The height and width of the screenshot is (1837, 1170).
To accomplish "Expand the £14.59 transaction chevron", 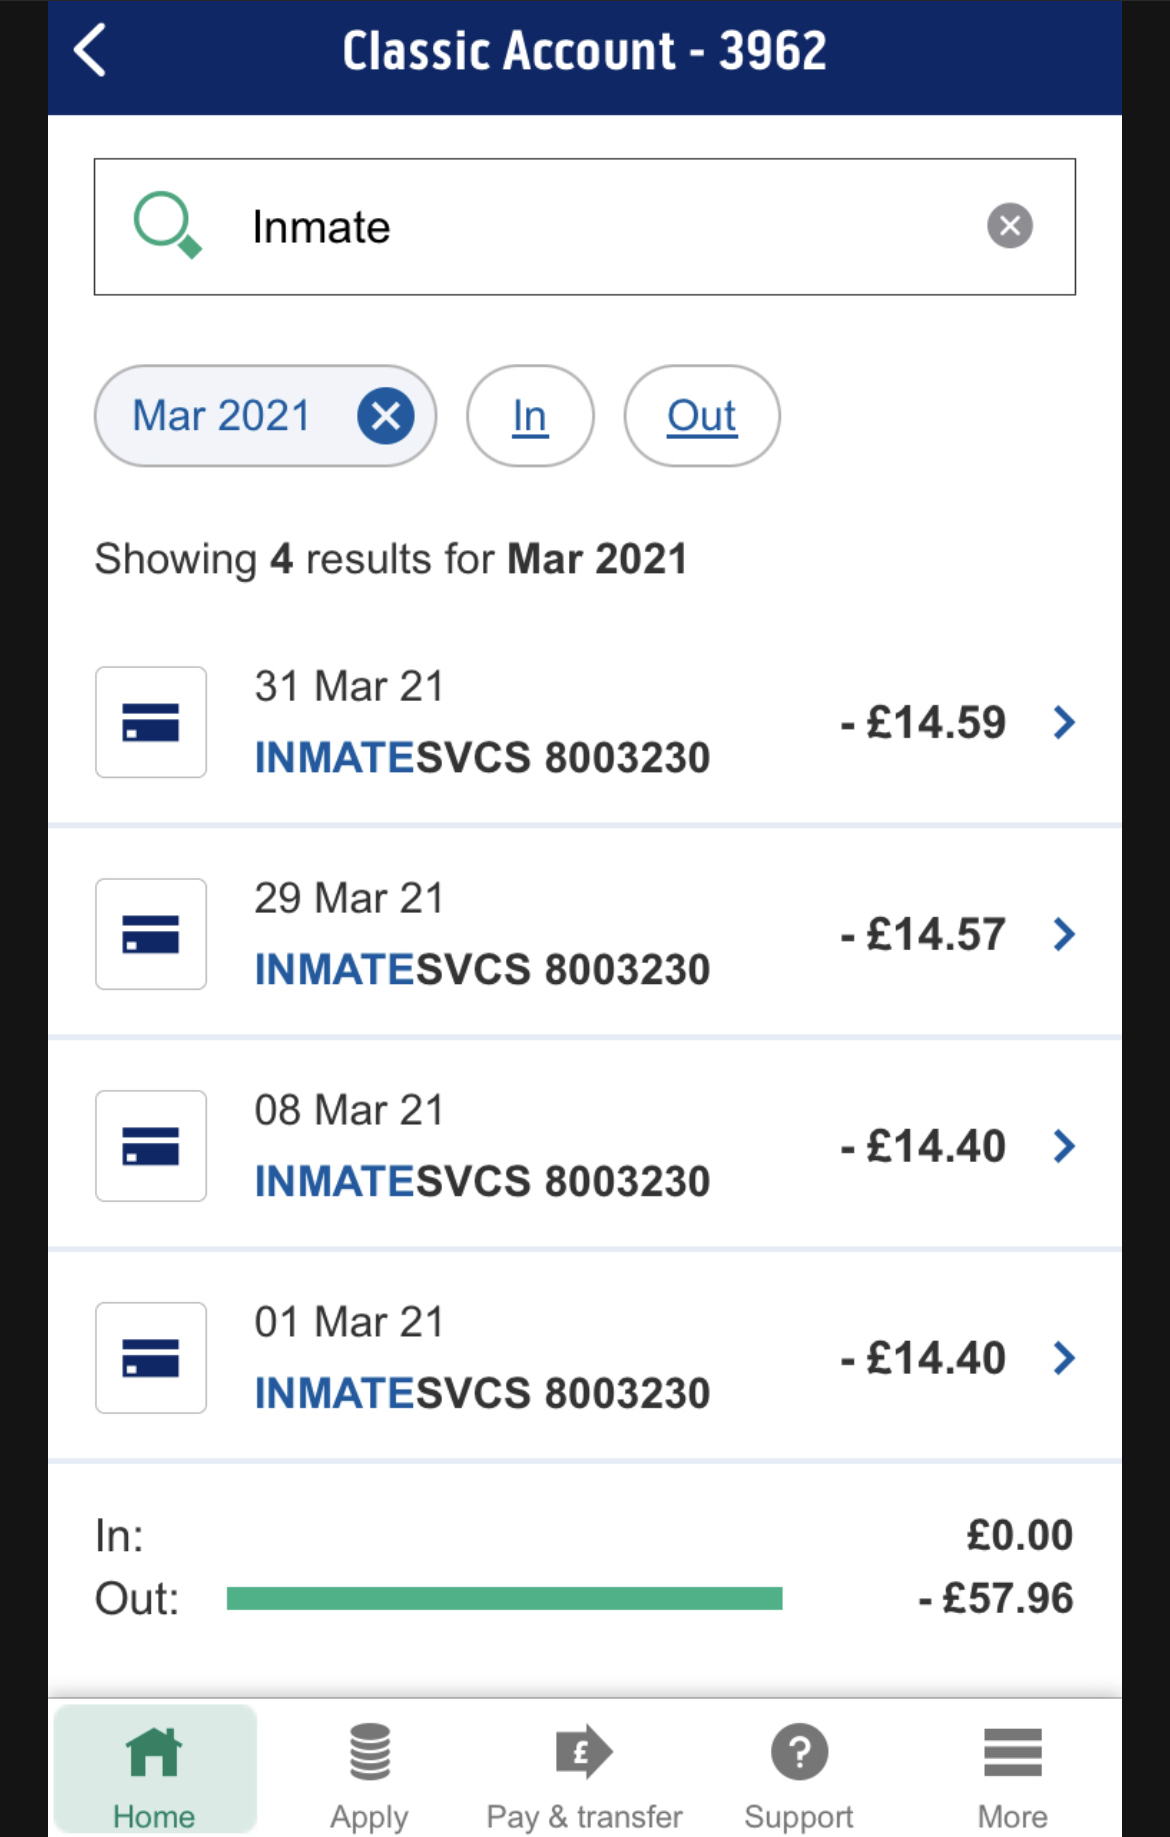I will pyautogui.click(x=1064, y=722).
